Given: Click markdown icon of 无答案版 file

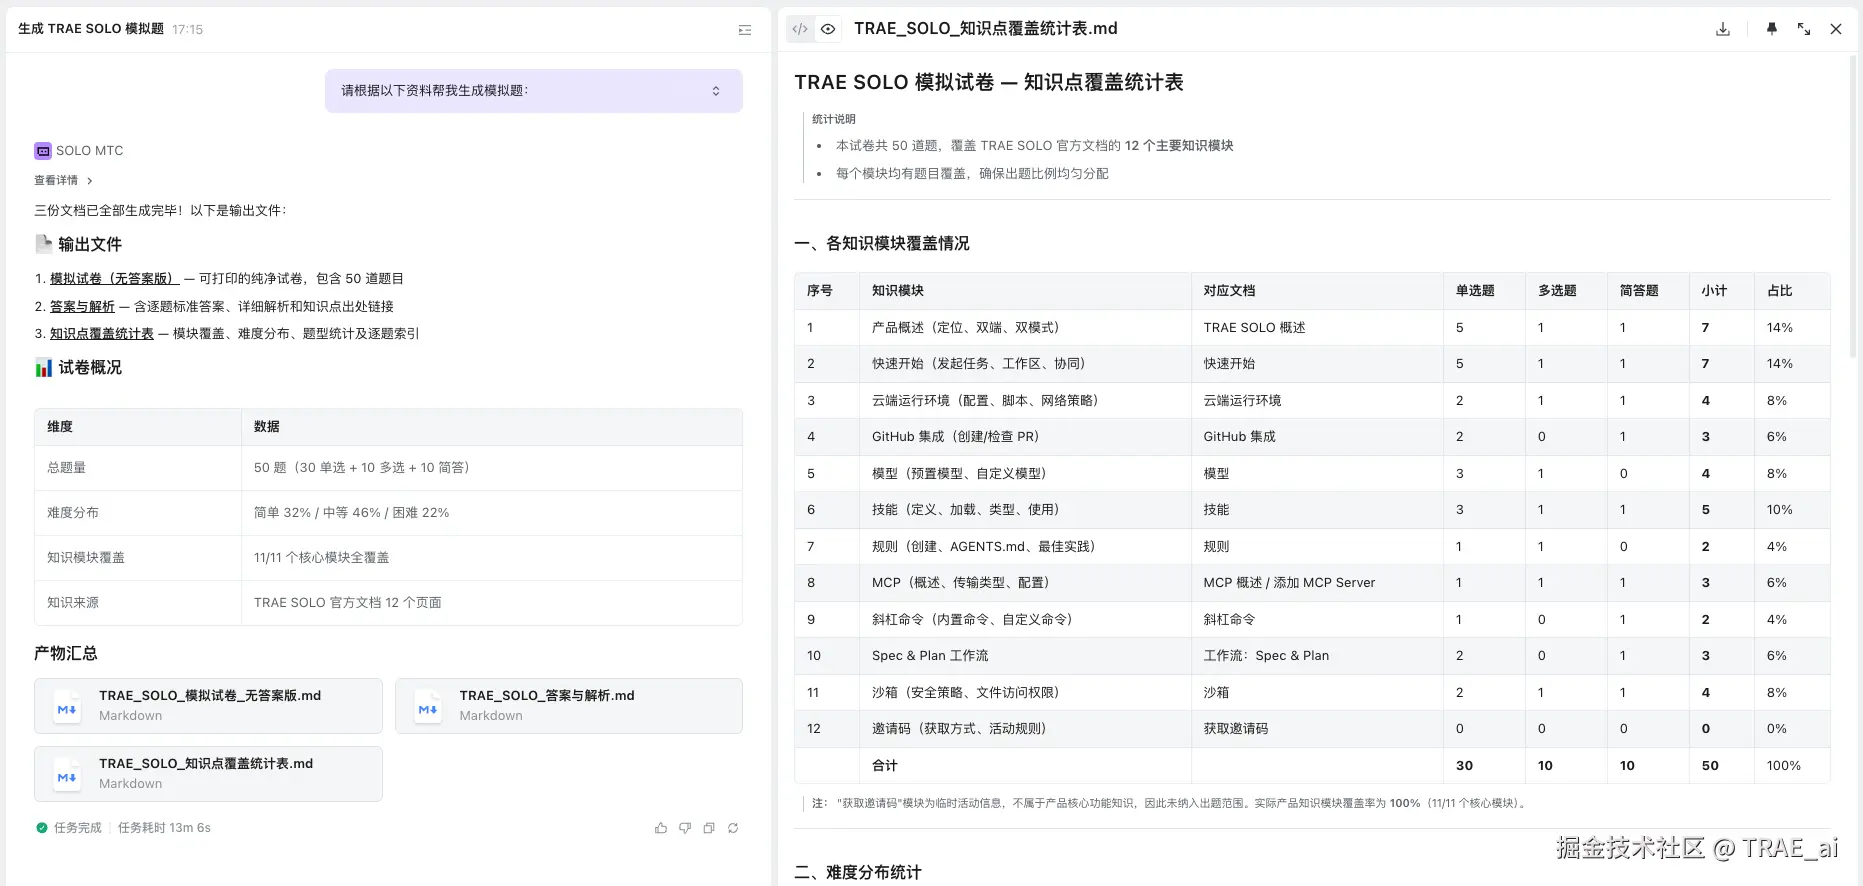Looking at the screenshot, I should tap(67, 708).
